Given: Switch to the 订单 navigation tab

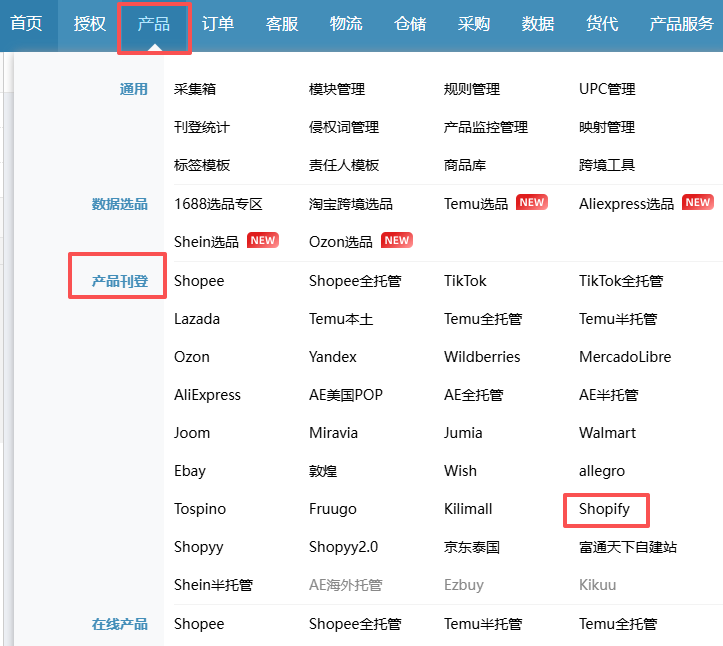Looking at the screenshot, I should (x=218, y=24).
